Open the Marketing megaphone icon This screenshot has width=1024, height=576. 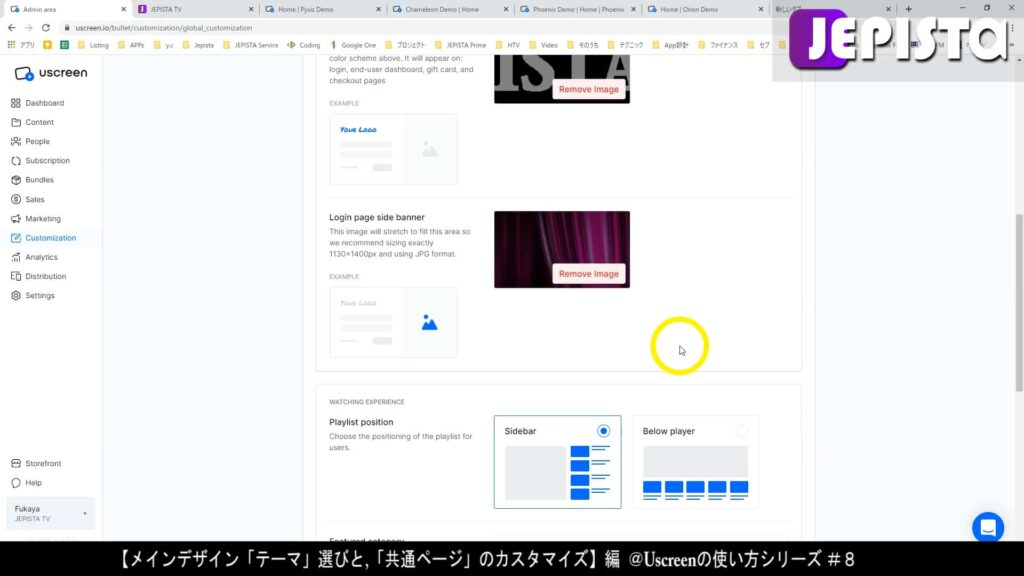tap(16, 219)
